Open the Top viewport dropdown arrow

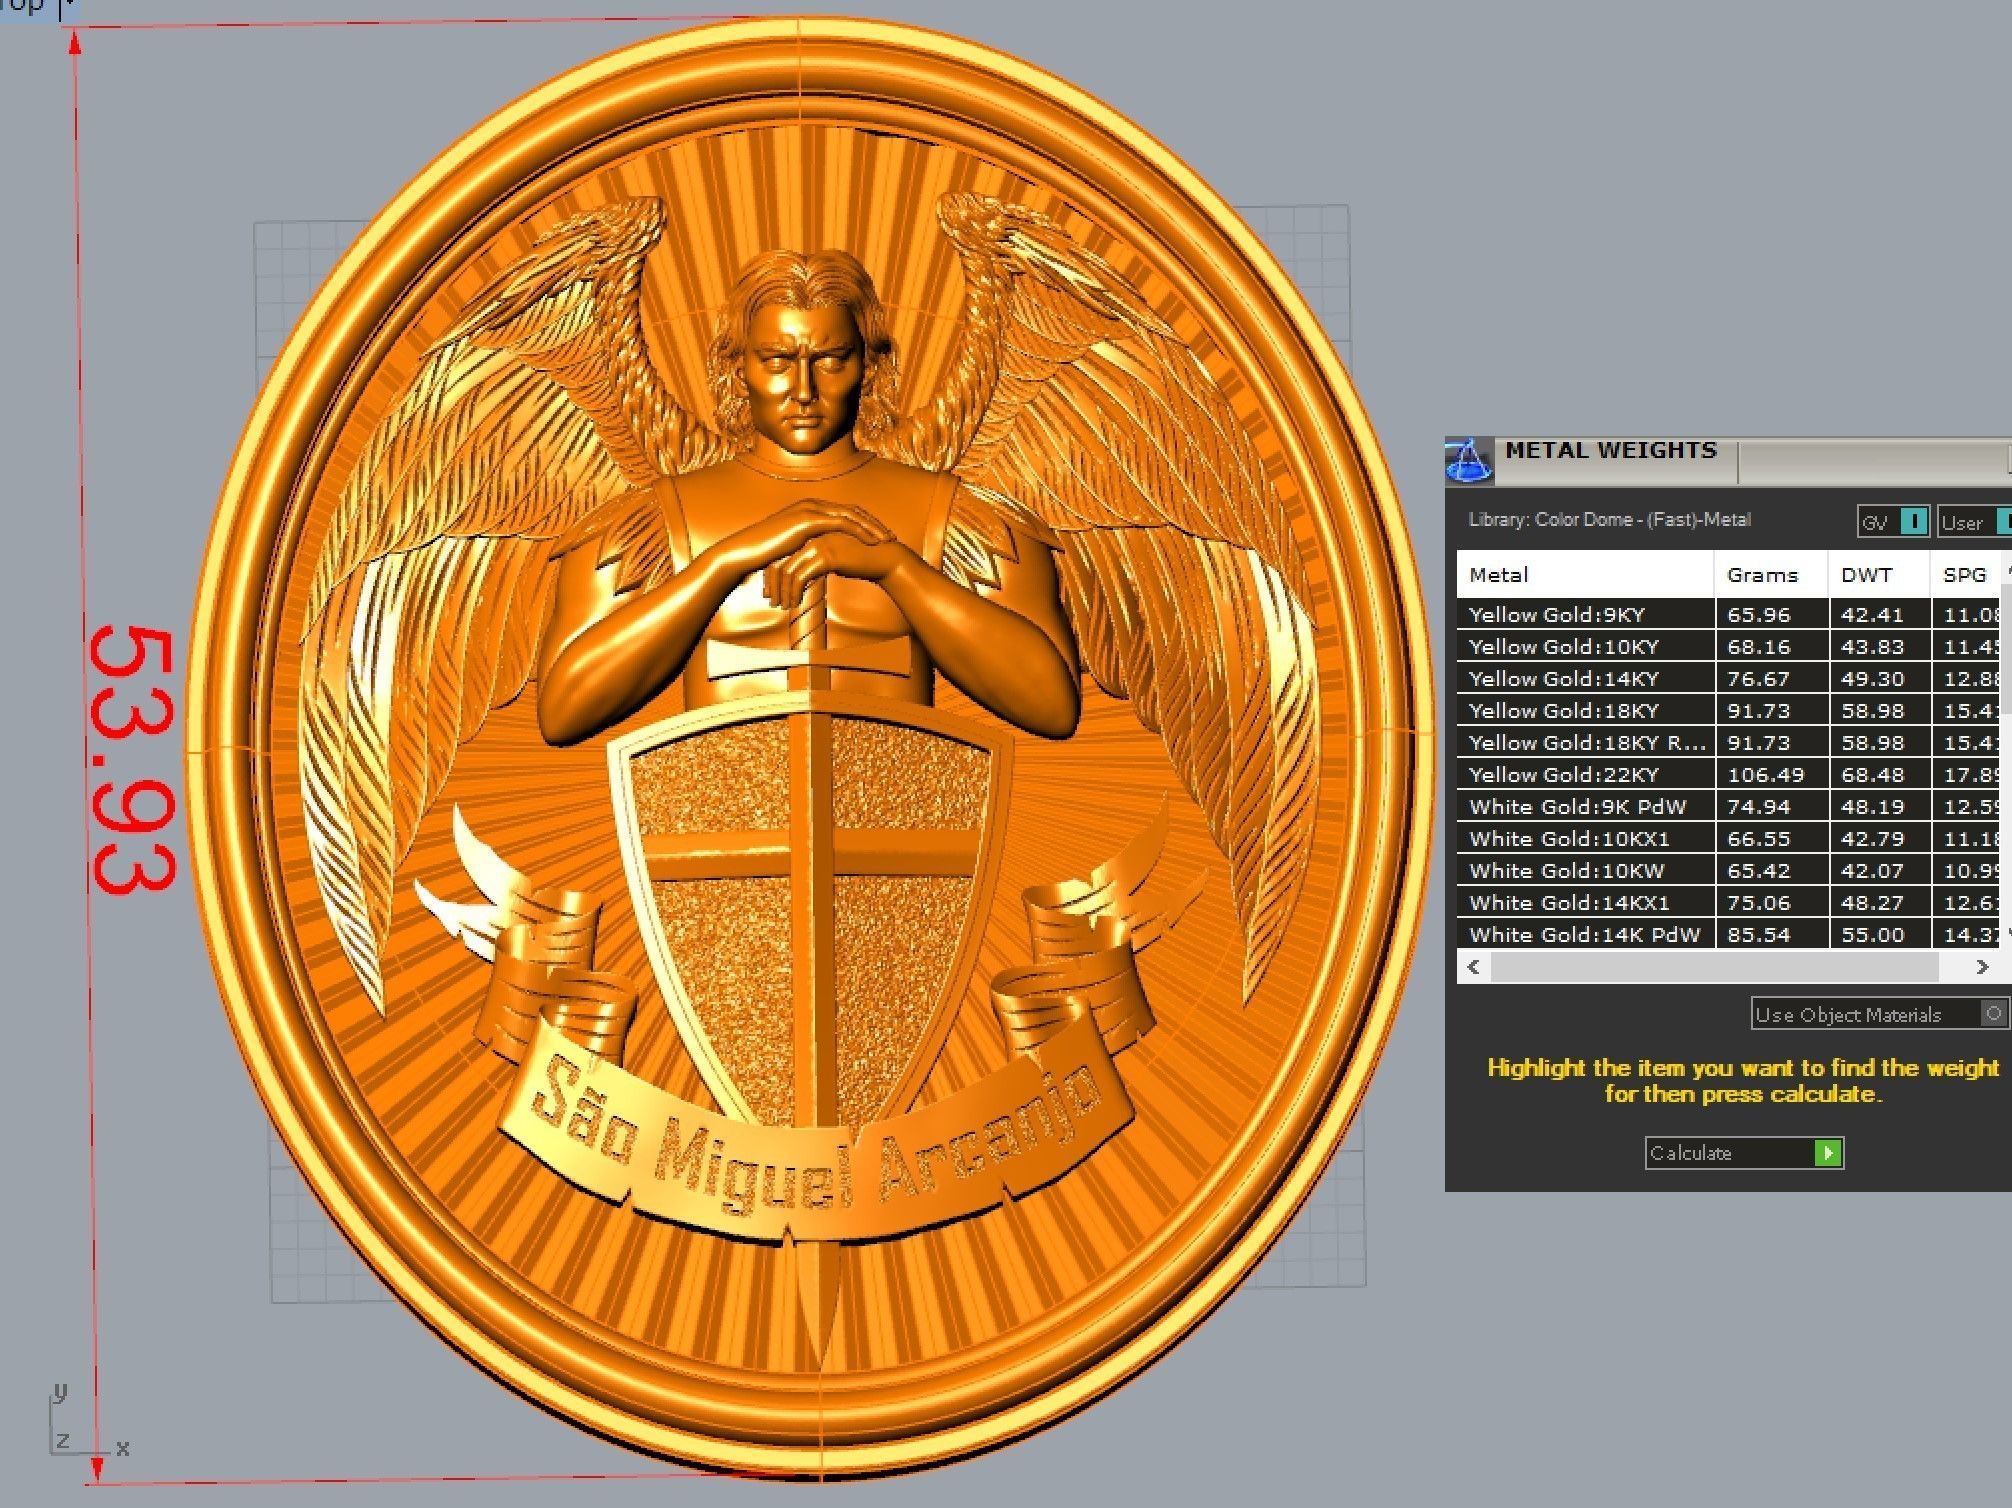[x=68, y=6]
